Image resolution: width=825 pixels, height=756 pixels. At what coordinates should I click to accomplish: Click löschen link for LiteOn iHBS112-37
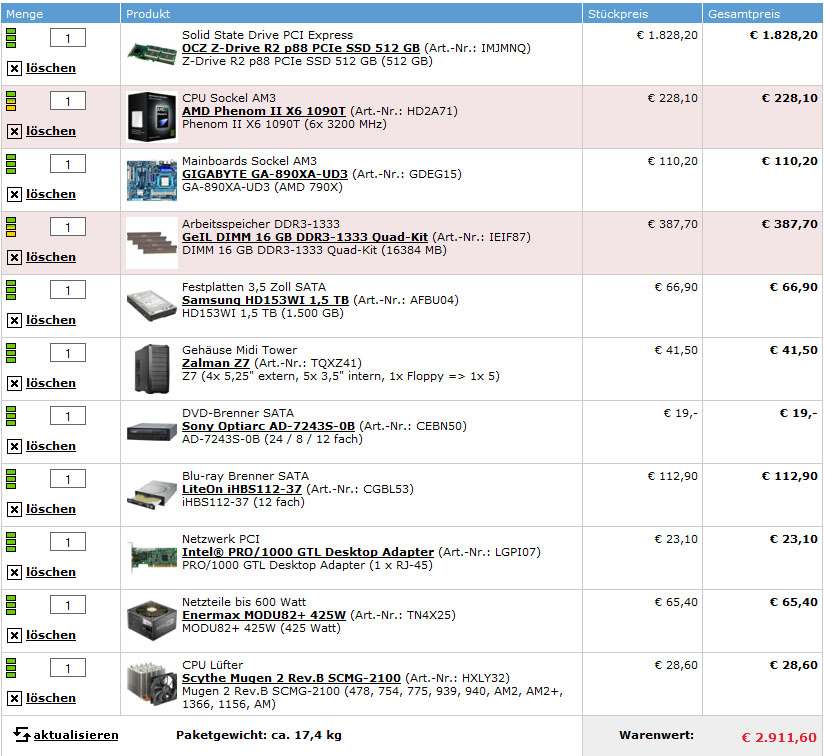51,510
